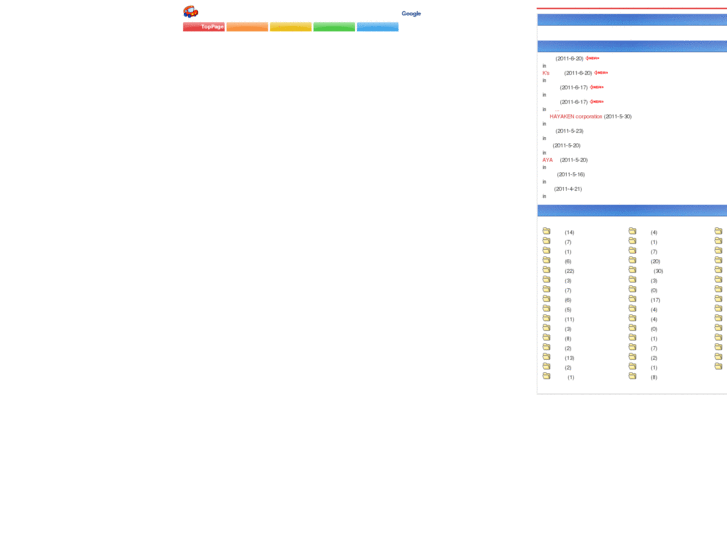
Task: Click the red car site logo
Action: click(191, 12)
